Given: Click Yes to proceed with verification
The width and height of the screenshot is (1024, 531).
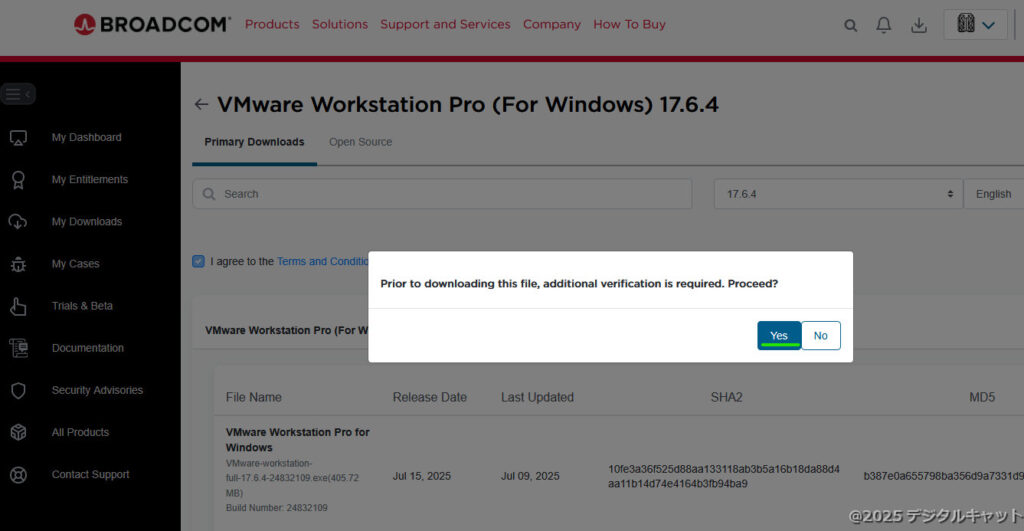Looking at the screenshot, I should tap(778, 336).
